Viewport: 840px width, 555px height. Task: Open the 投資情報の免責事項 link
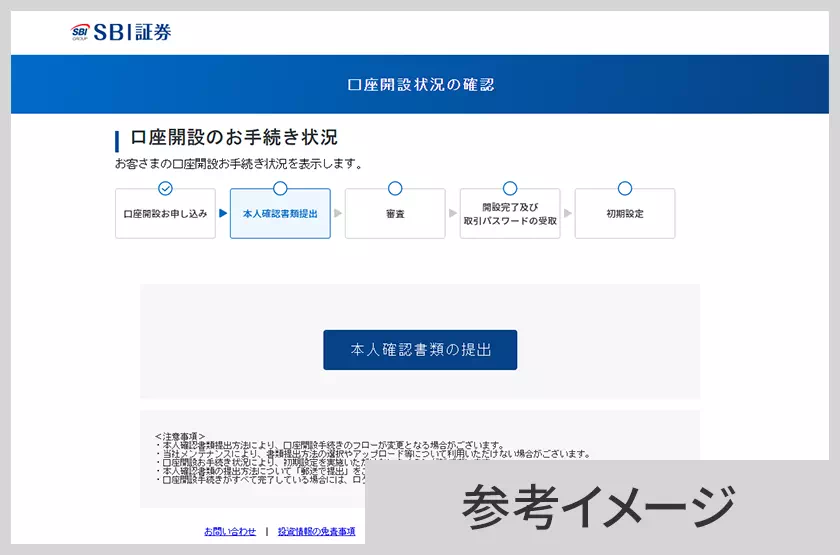(x=316, y=531)
